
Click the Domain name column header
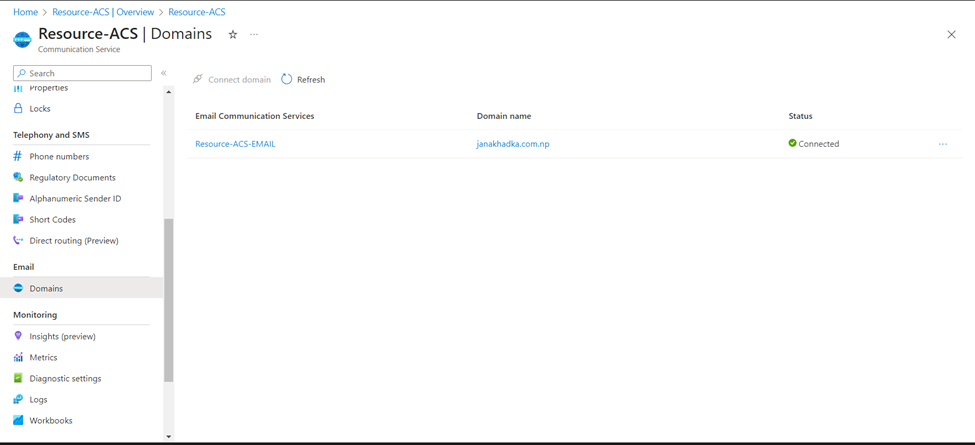(504, 116)
